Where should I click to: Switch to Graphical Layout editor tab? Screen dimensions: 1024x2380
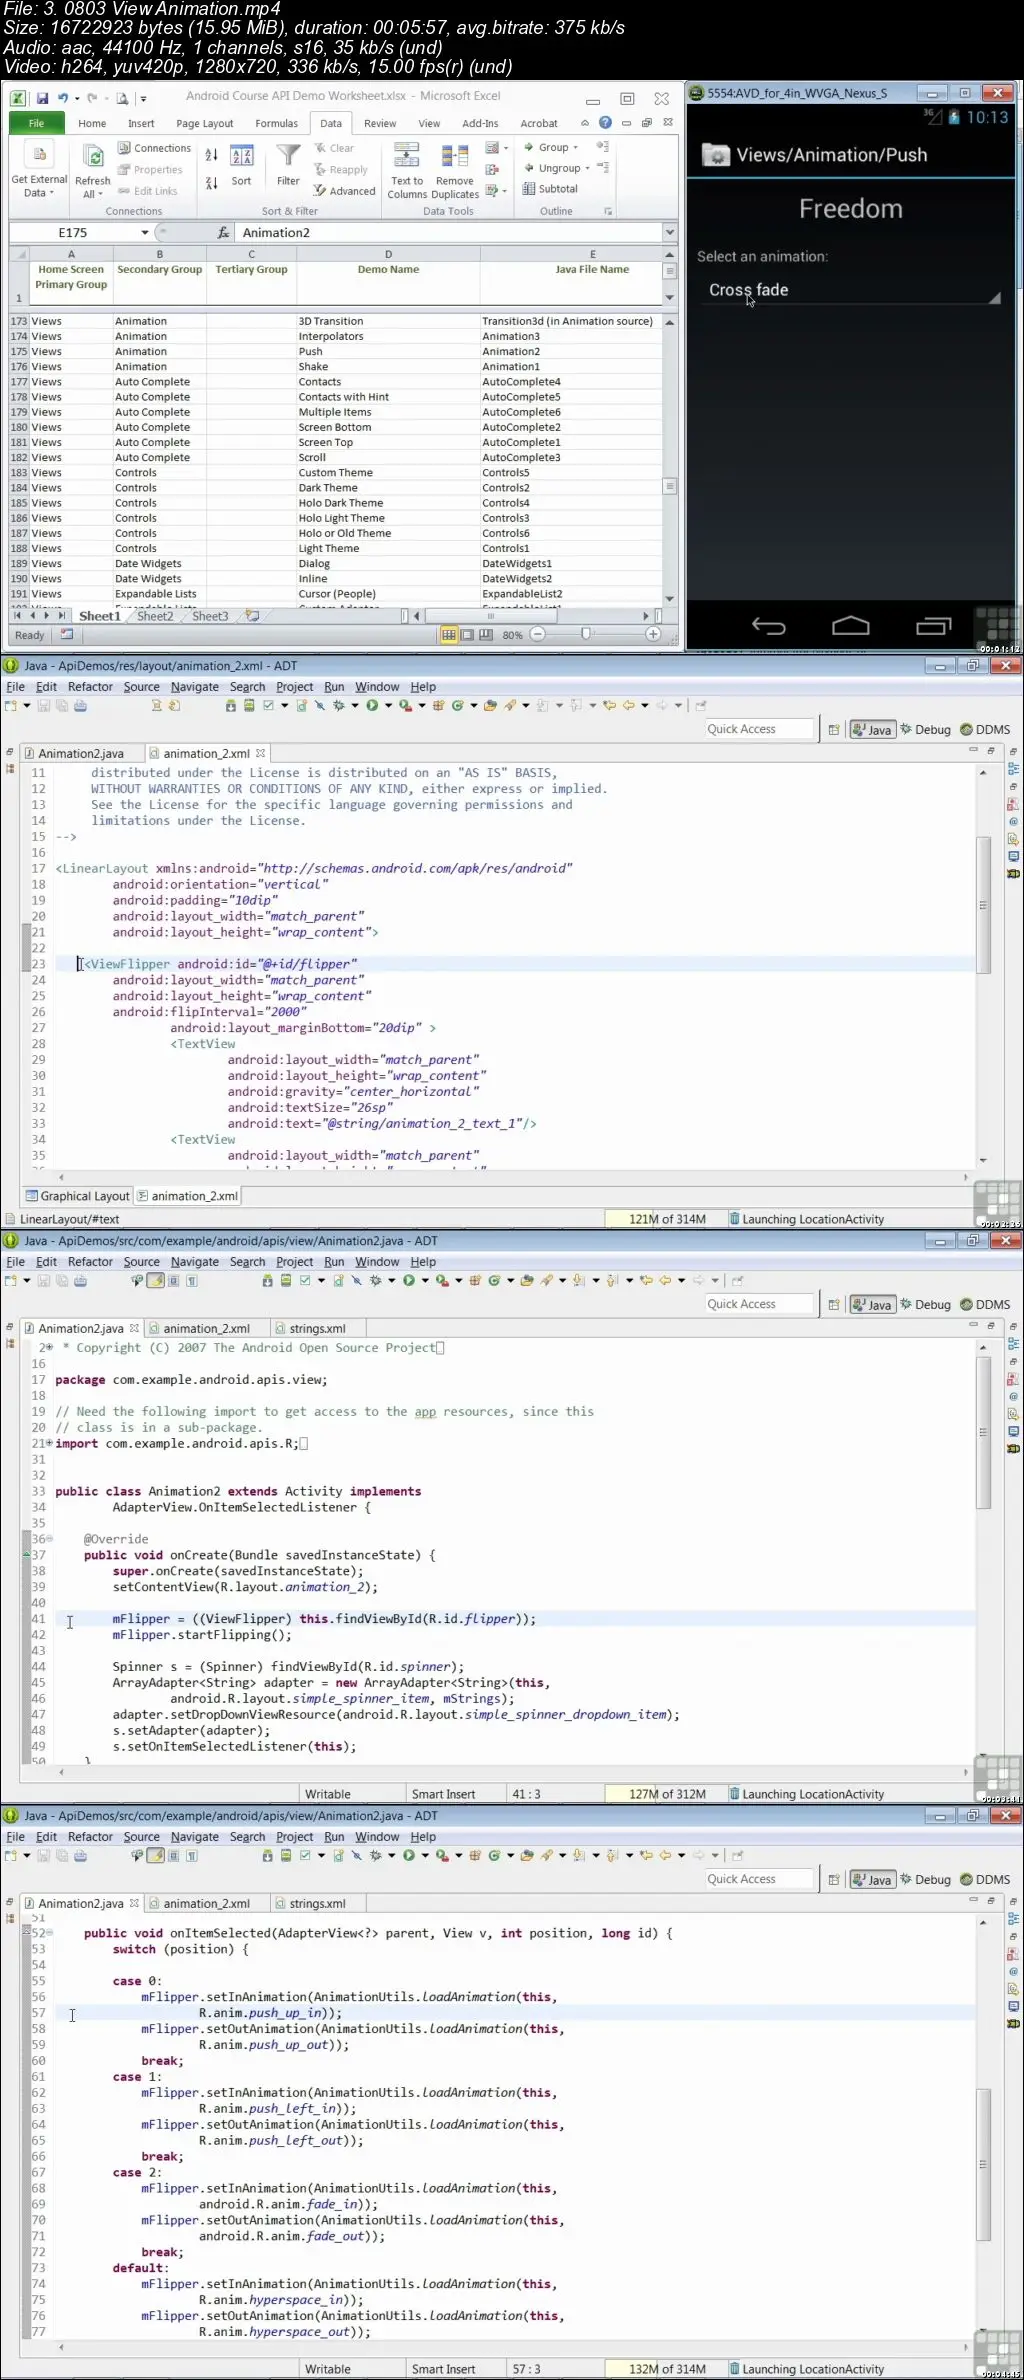coord(78,1196)
